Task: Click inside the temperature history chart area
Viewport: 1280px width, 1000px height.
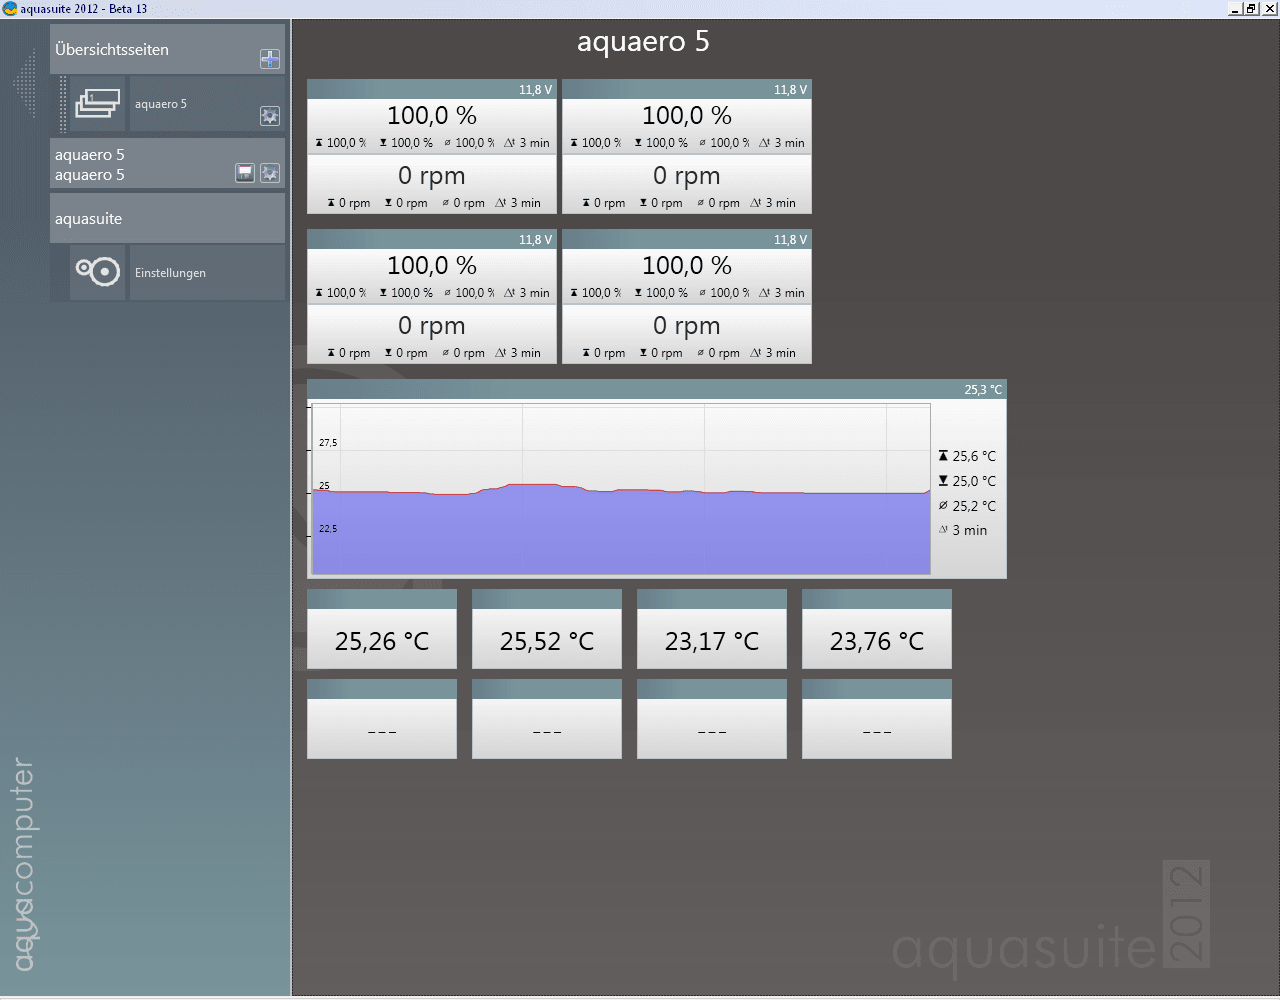Action: tap(621, 489)
